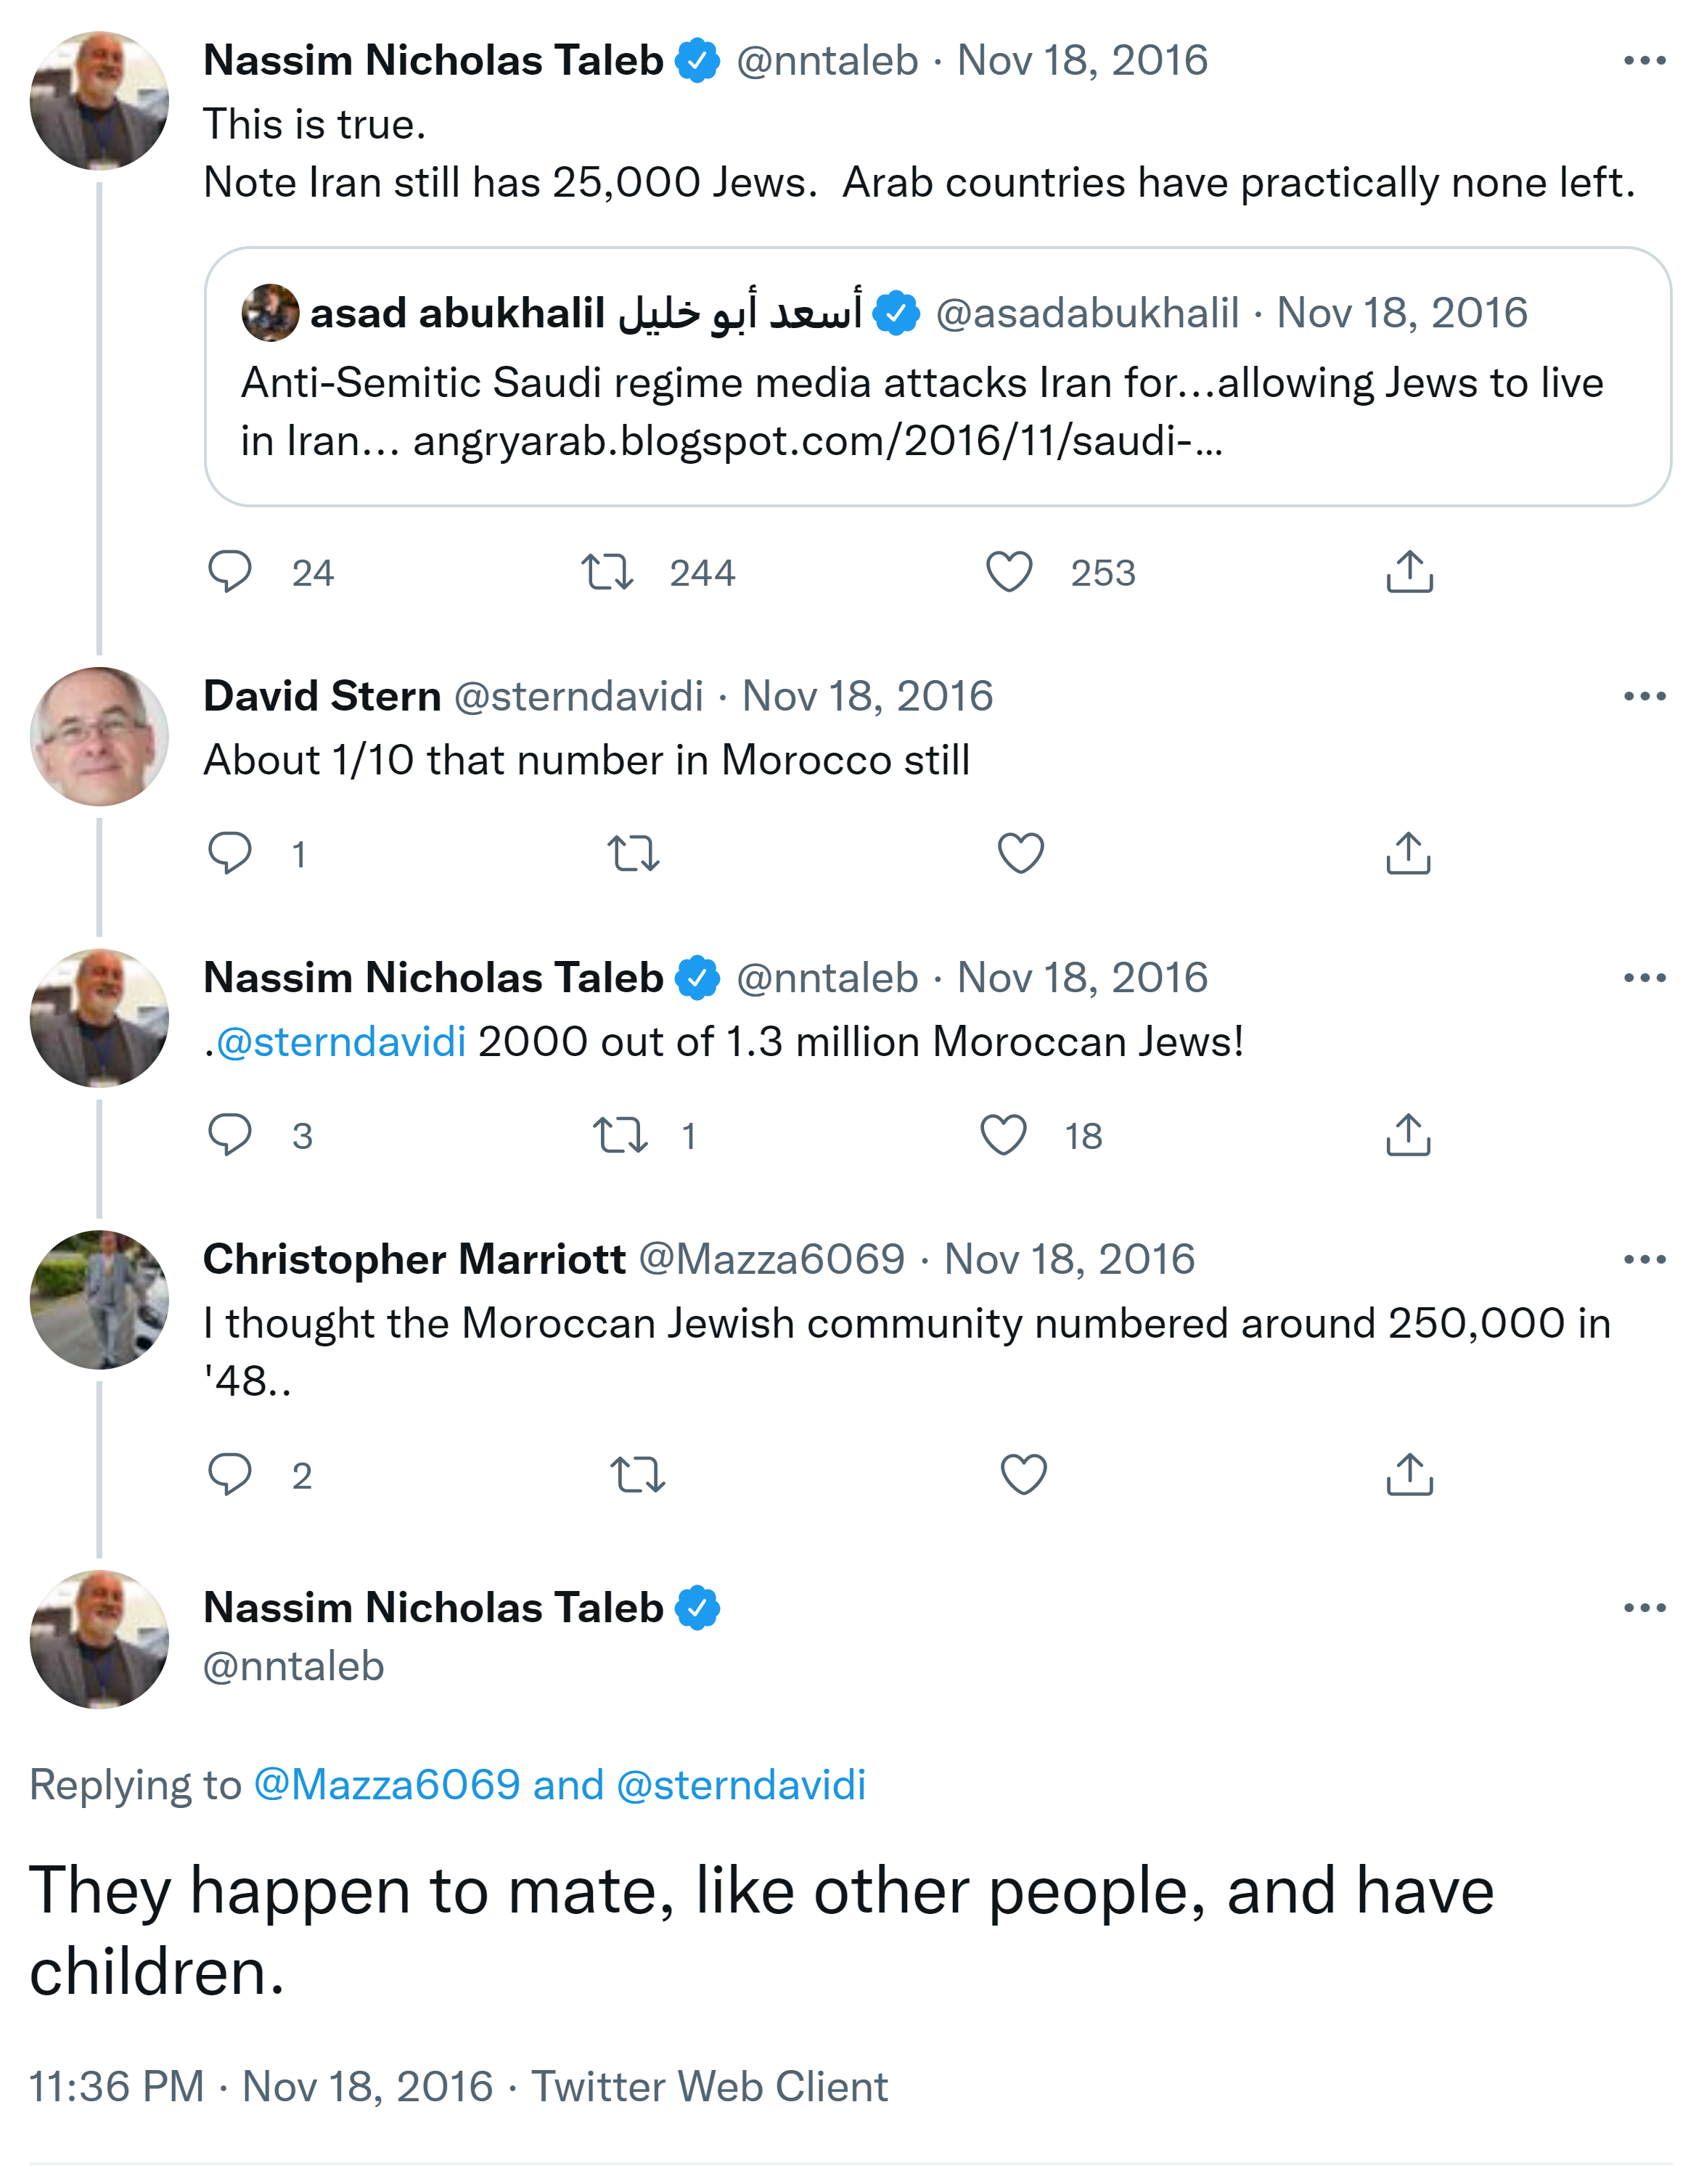Like David Stern's tweet about Morocco
The image size is (1704, 2184).
1021,853
